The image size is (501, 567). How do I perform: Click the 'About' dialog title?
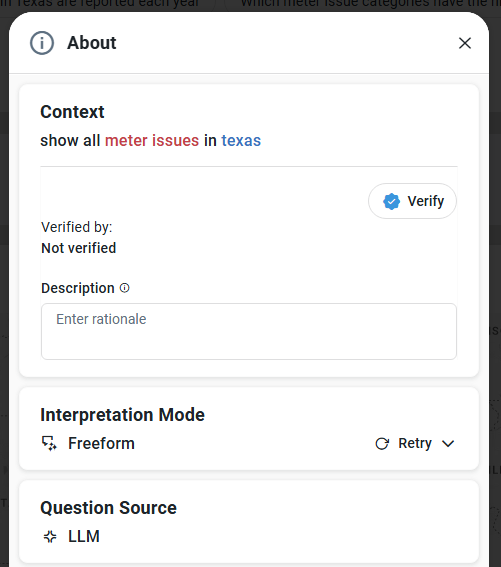(92, 43)
